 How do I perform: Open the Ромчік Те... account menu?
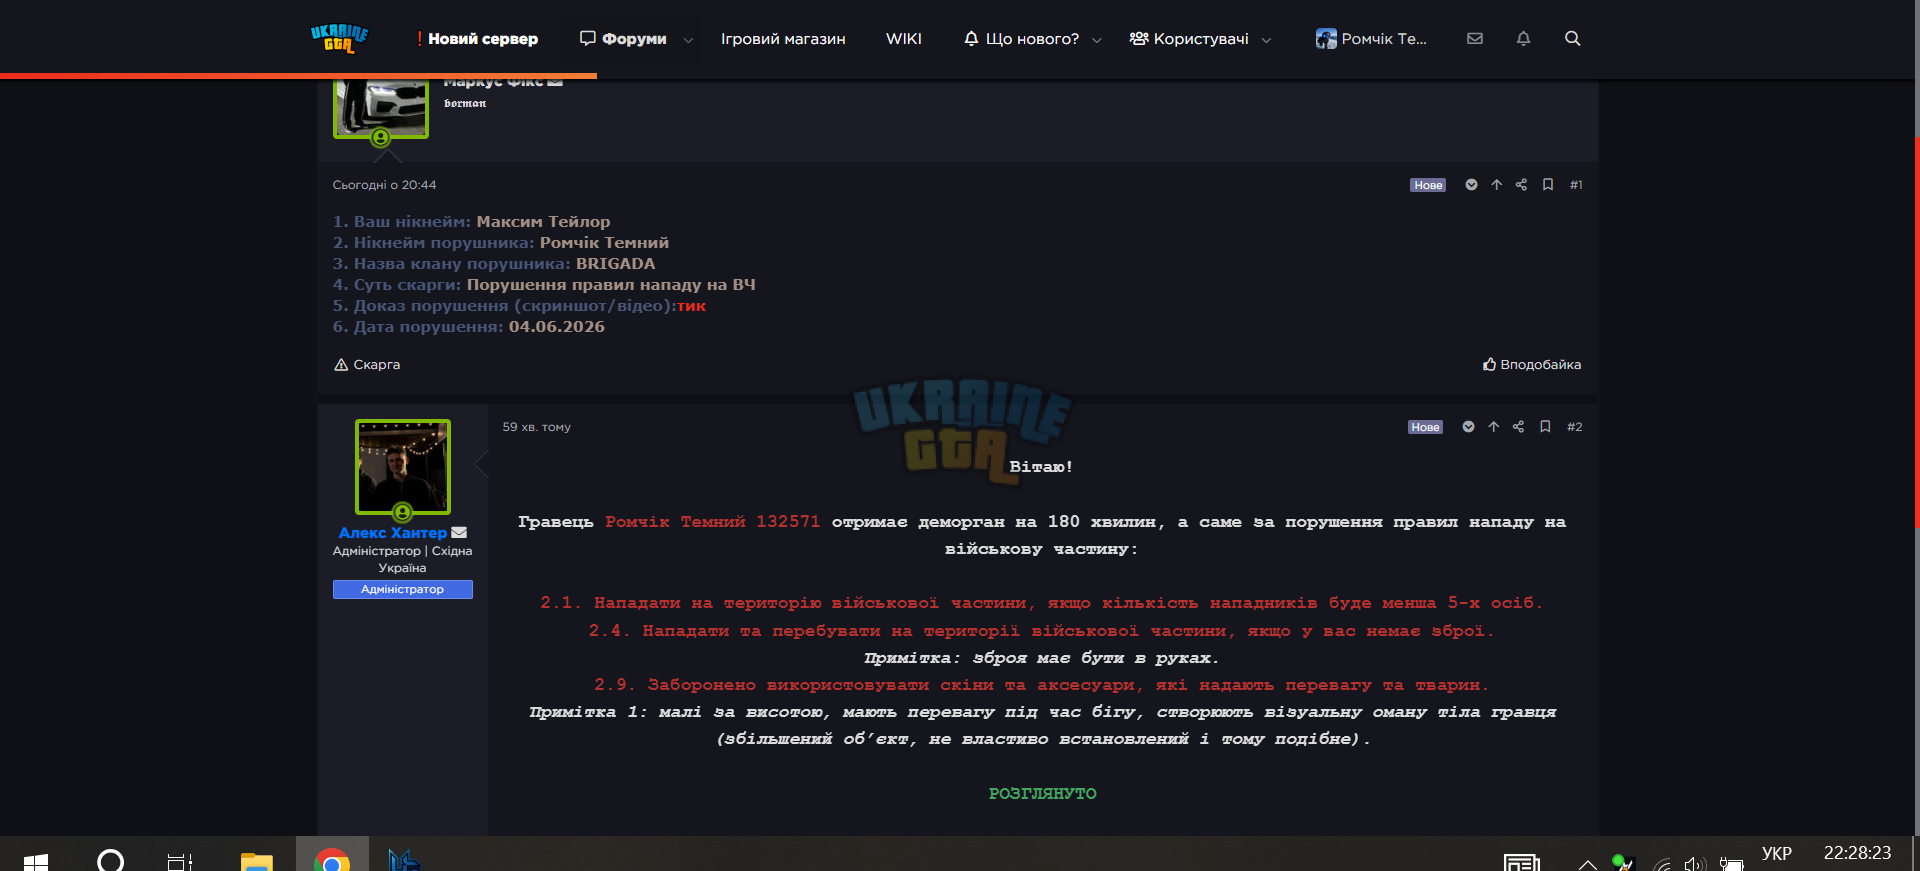pyautogui.click(x=1371, y=39)
